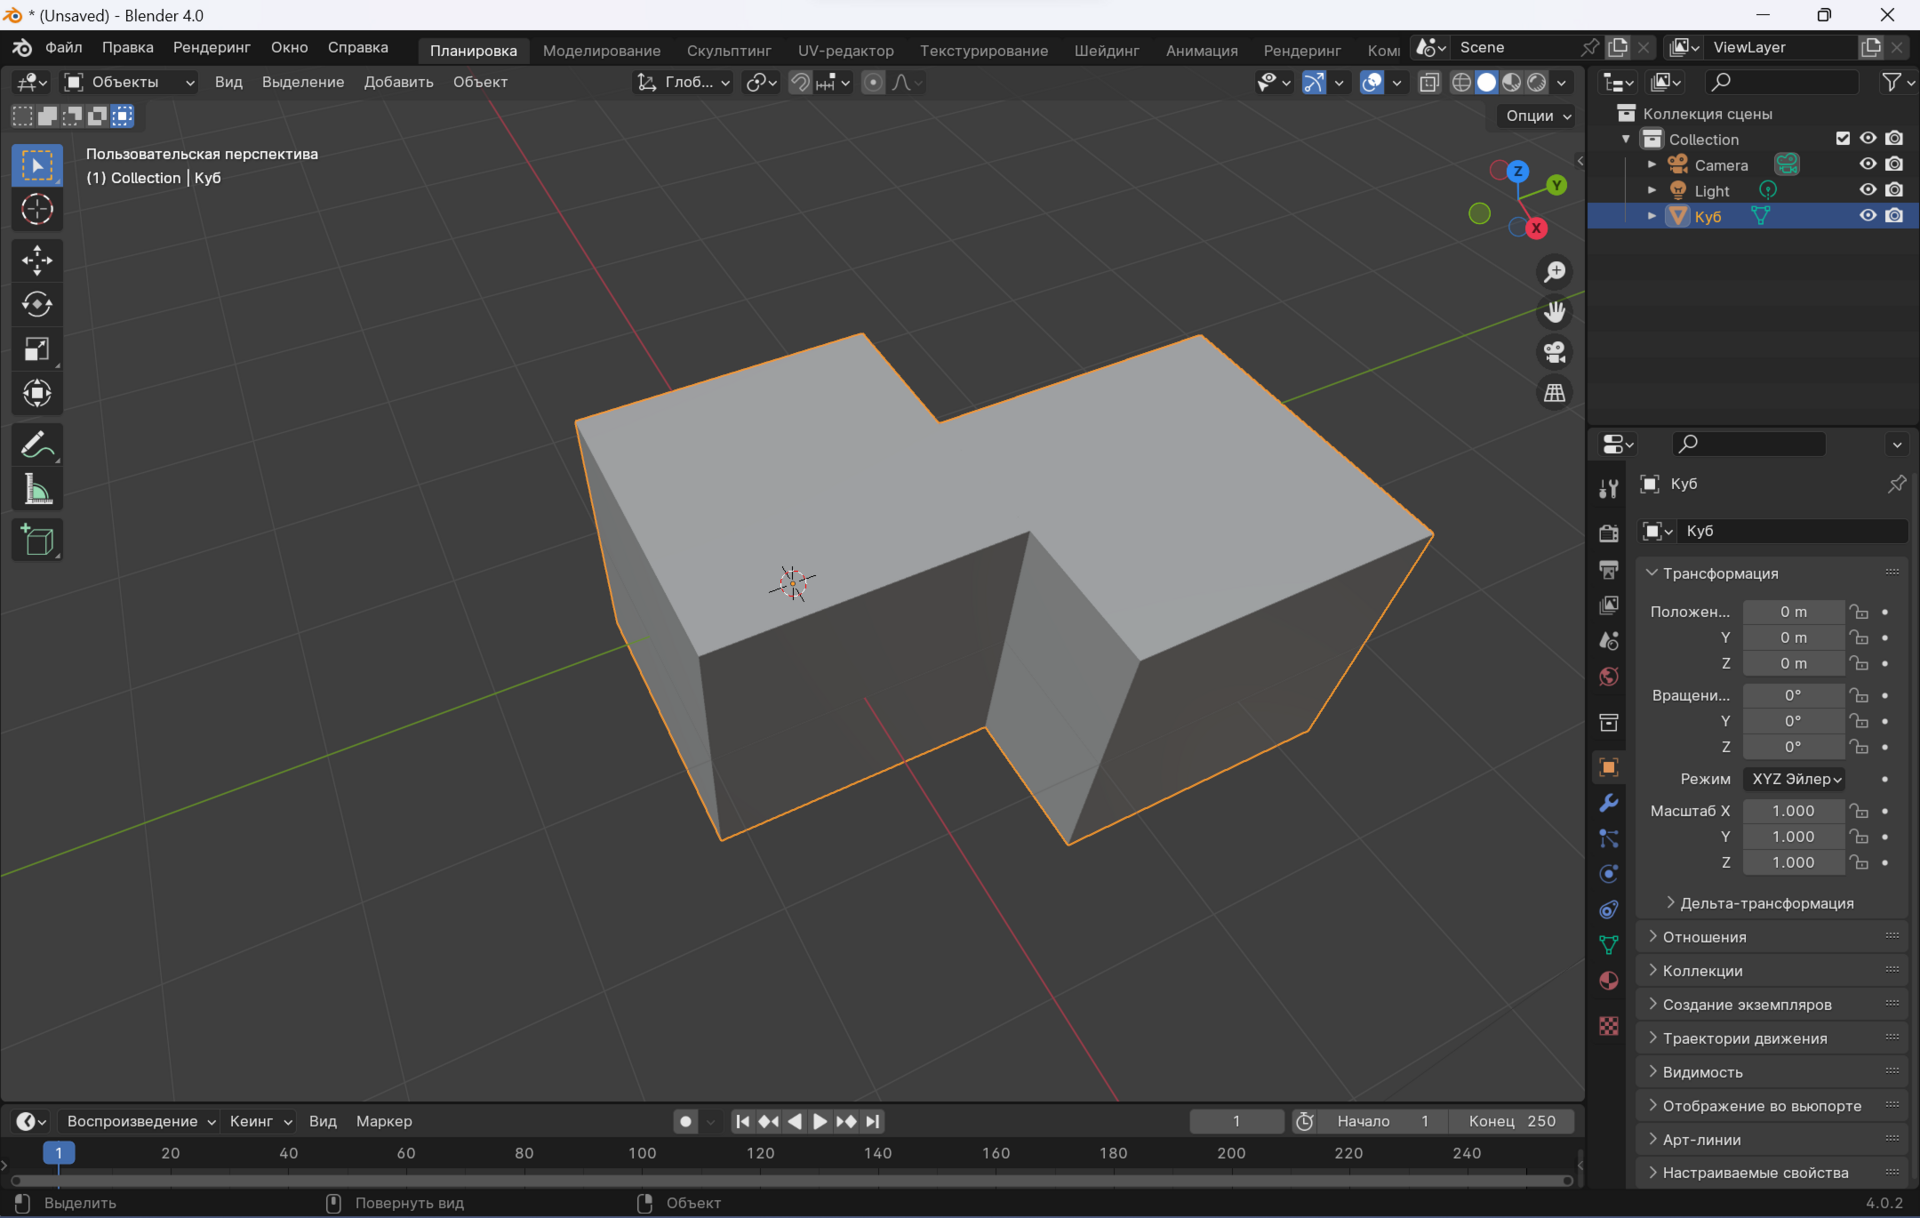Click the zoom magnifier in viewport
1920x1218 pixels.
pos(1554,272)
